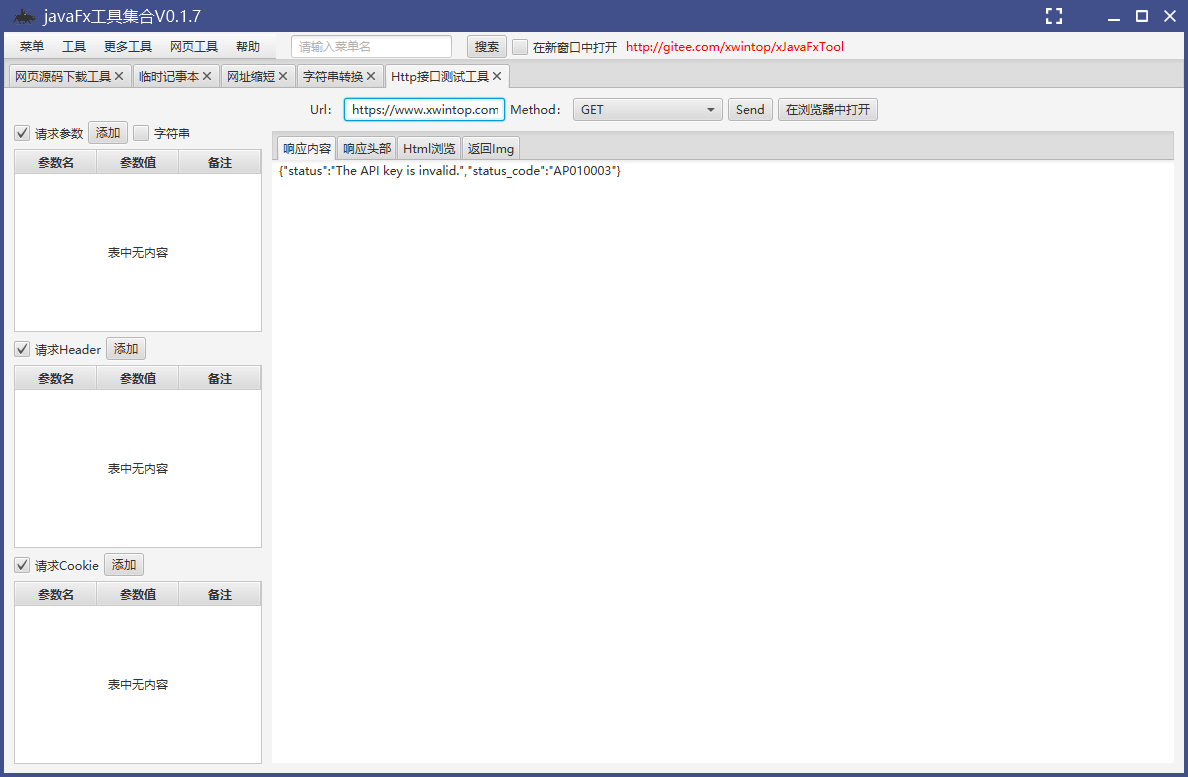Switch to Html浏览 tab

(x=429, y=148)
